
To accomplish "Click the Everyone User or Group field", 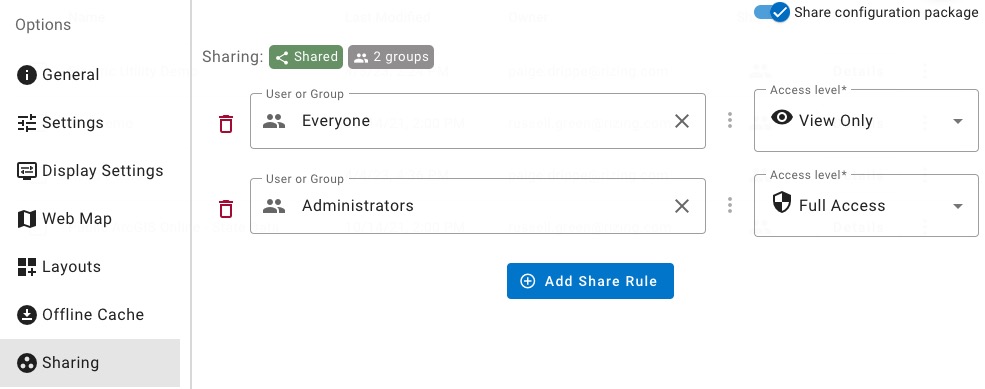I will [x=477, y=121].
